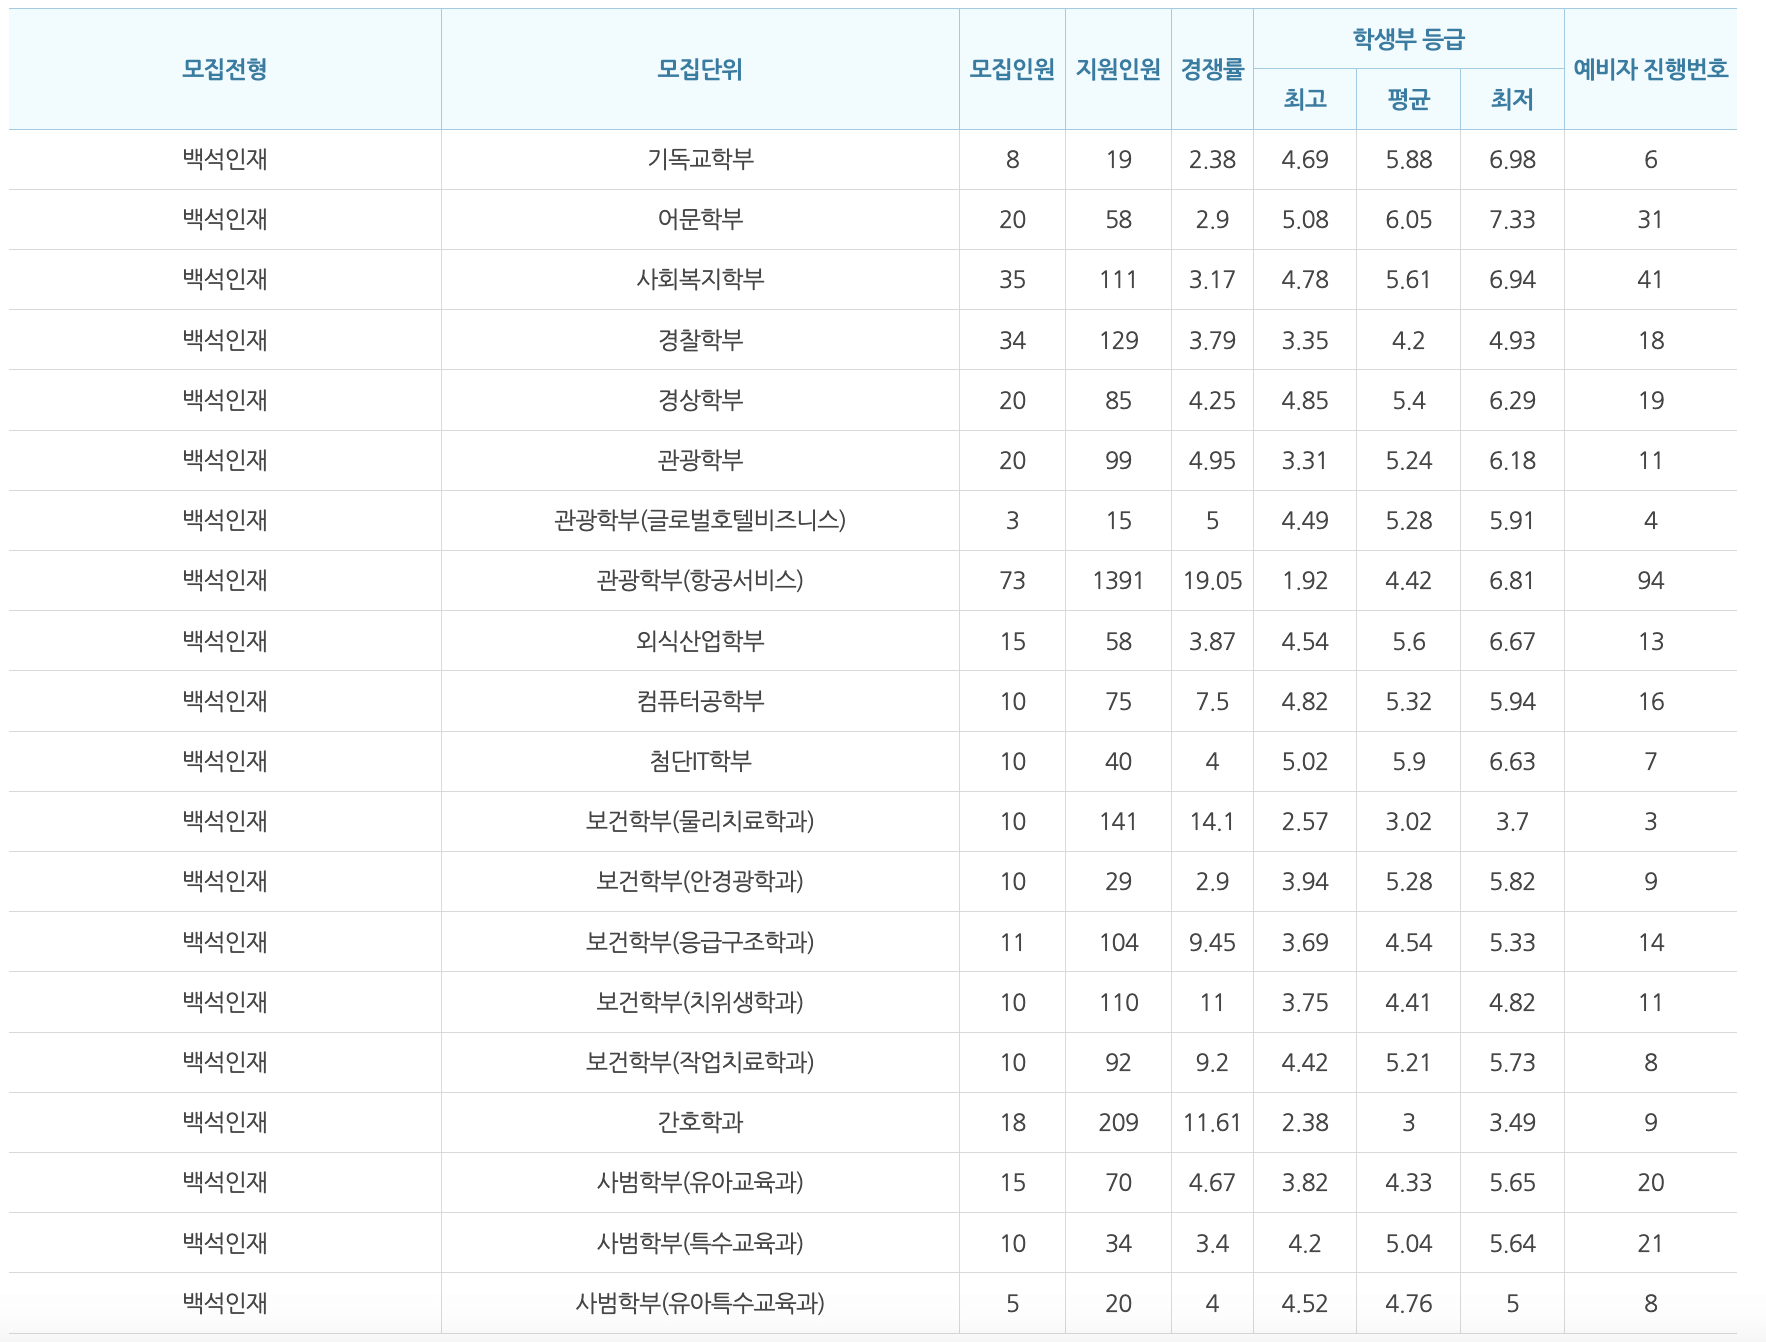Click the 경쟁률 value 19.05
This screenshot has width=1766, height=1342.
[1211, 580]
